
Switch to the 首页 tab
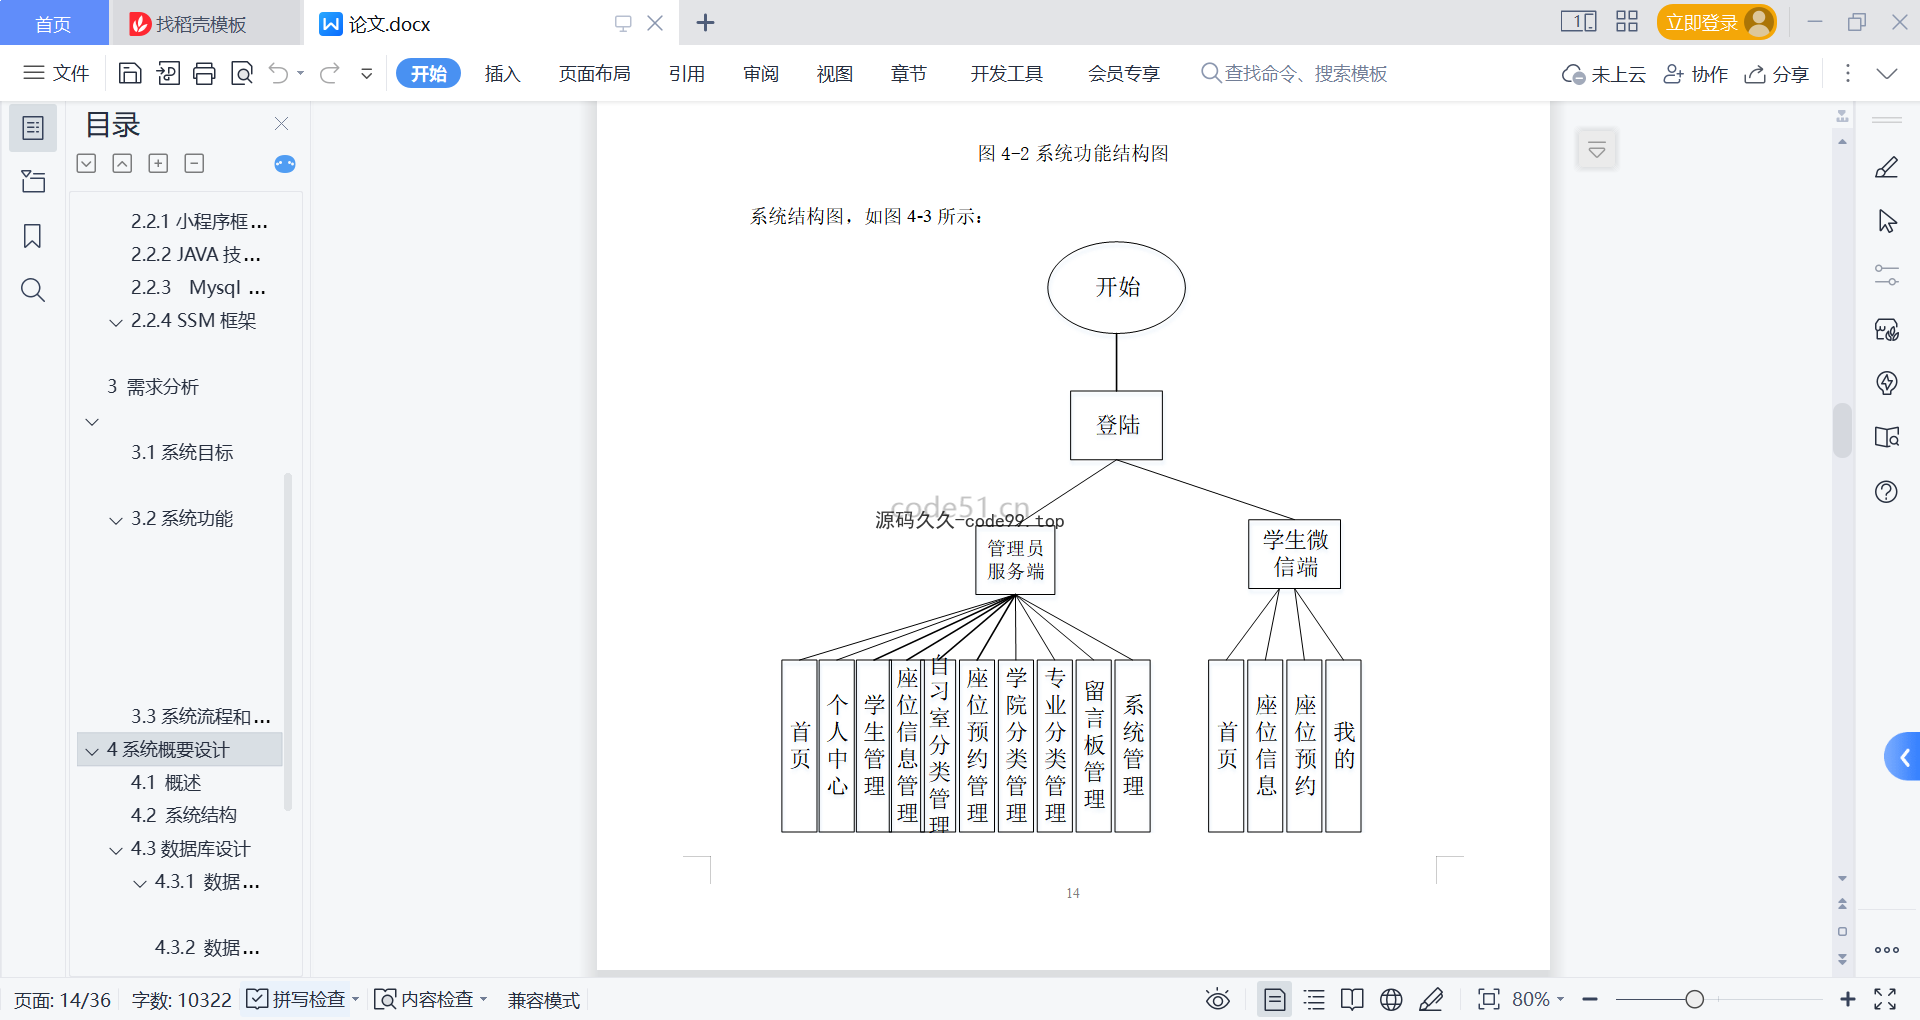coord(54,23)
